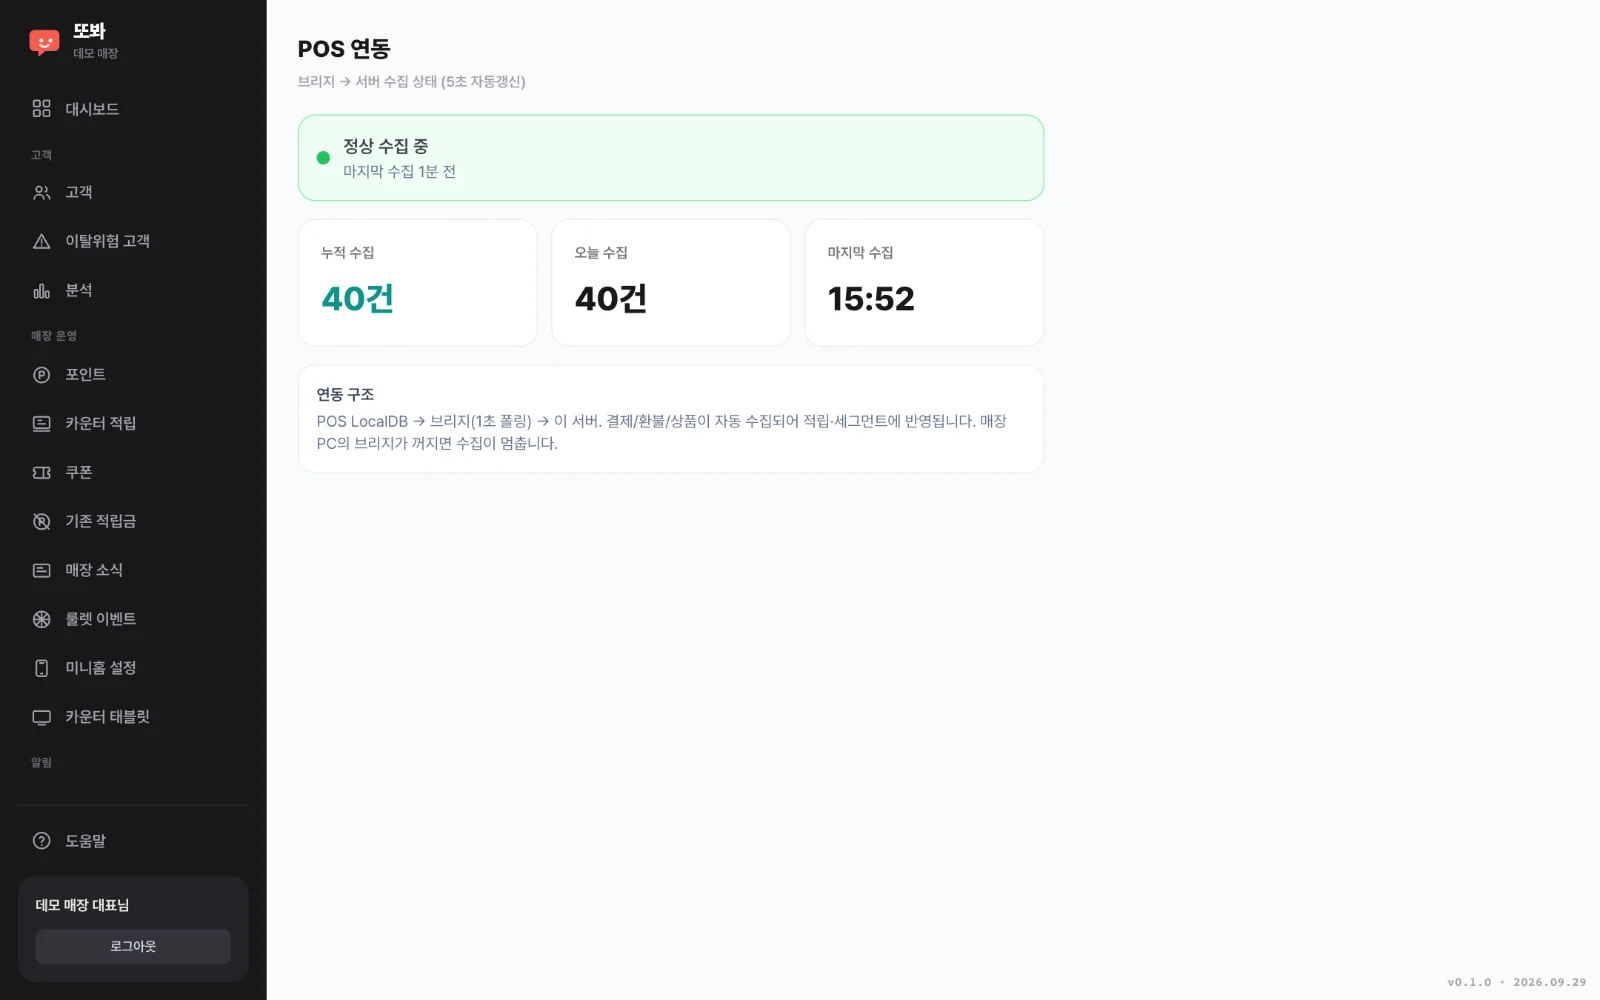Open the 분석 bar chart icon
Viewport: 1600px width, 1000px height.
[x=41, y=290]
